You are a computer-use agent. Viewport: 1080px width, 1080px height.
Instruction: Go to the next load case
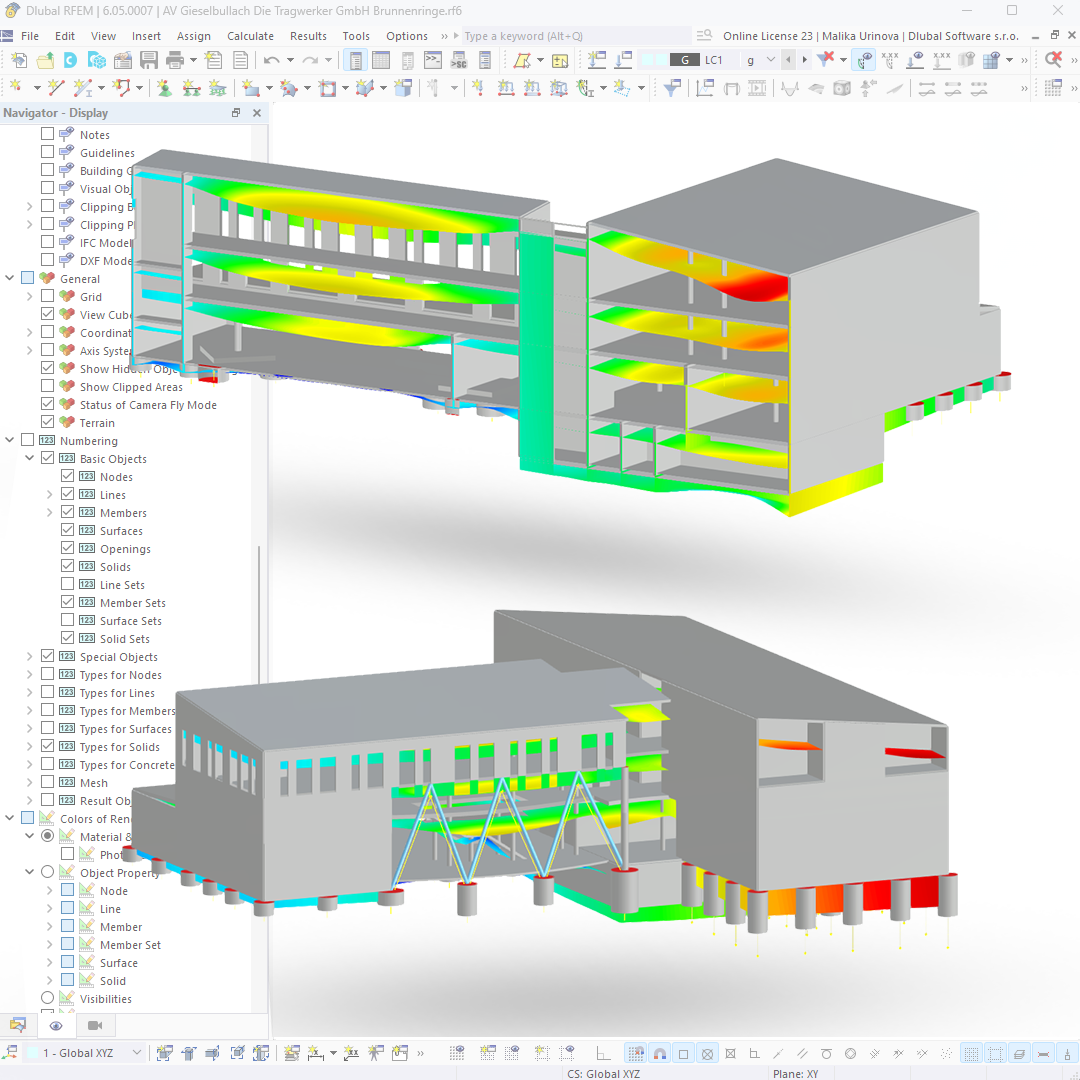[804, 60]
